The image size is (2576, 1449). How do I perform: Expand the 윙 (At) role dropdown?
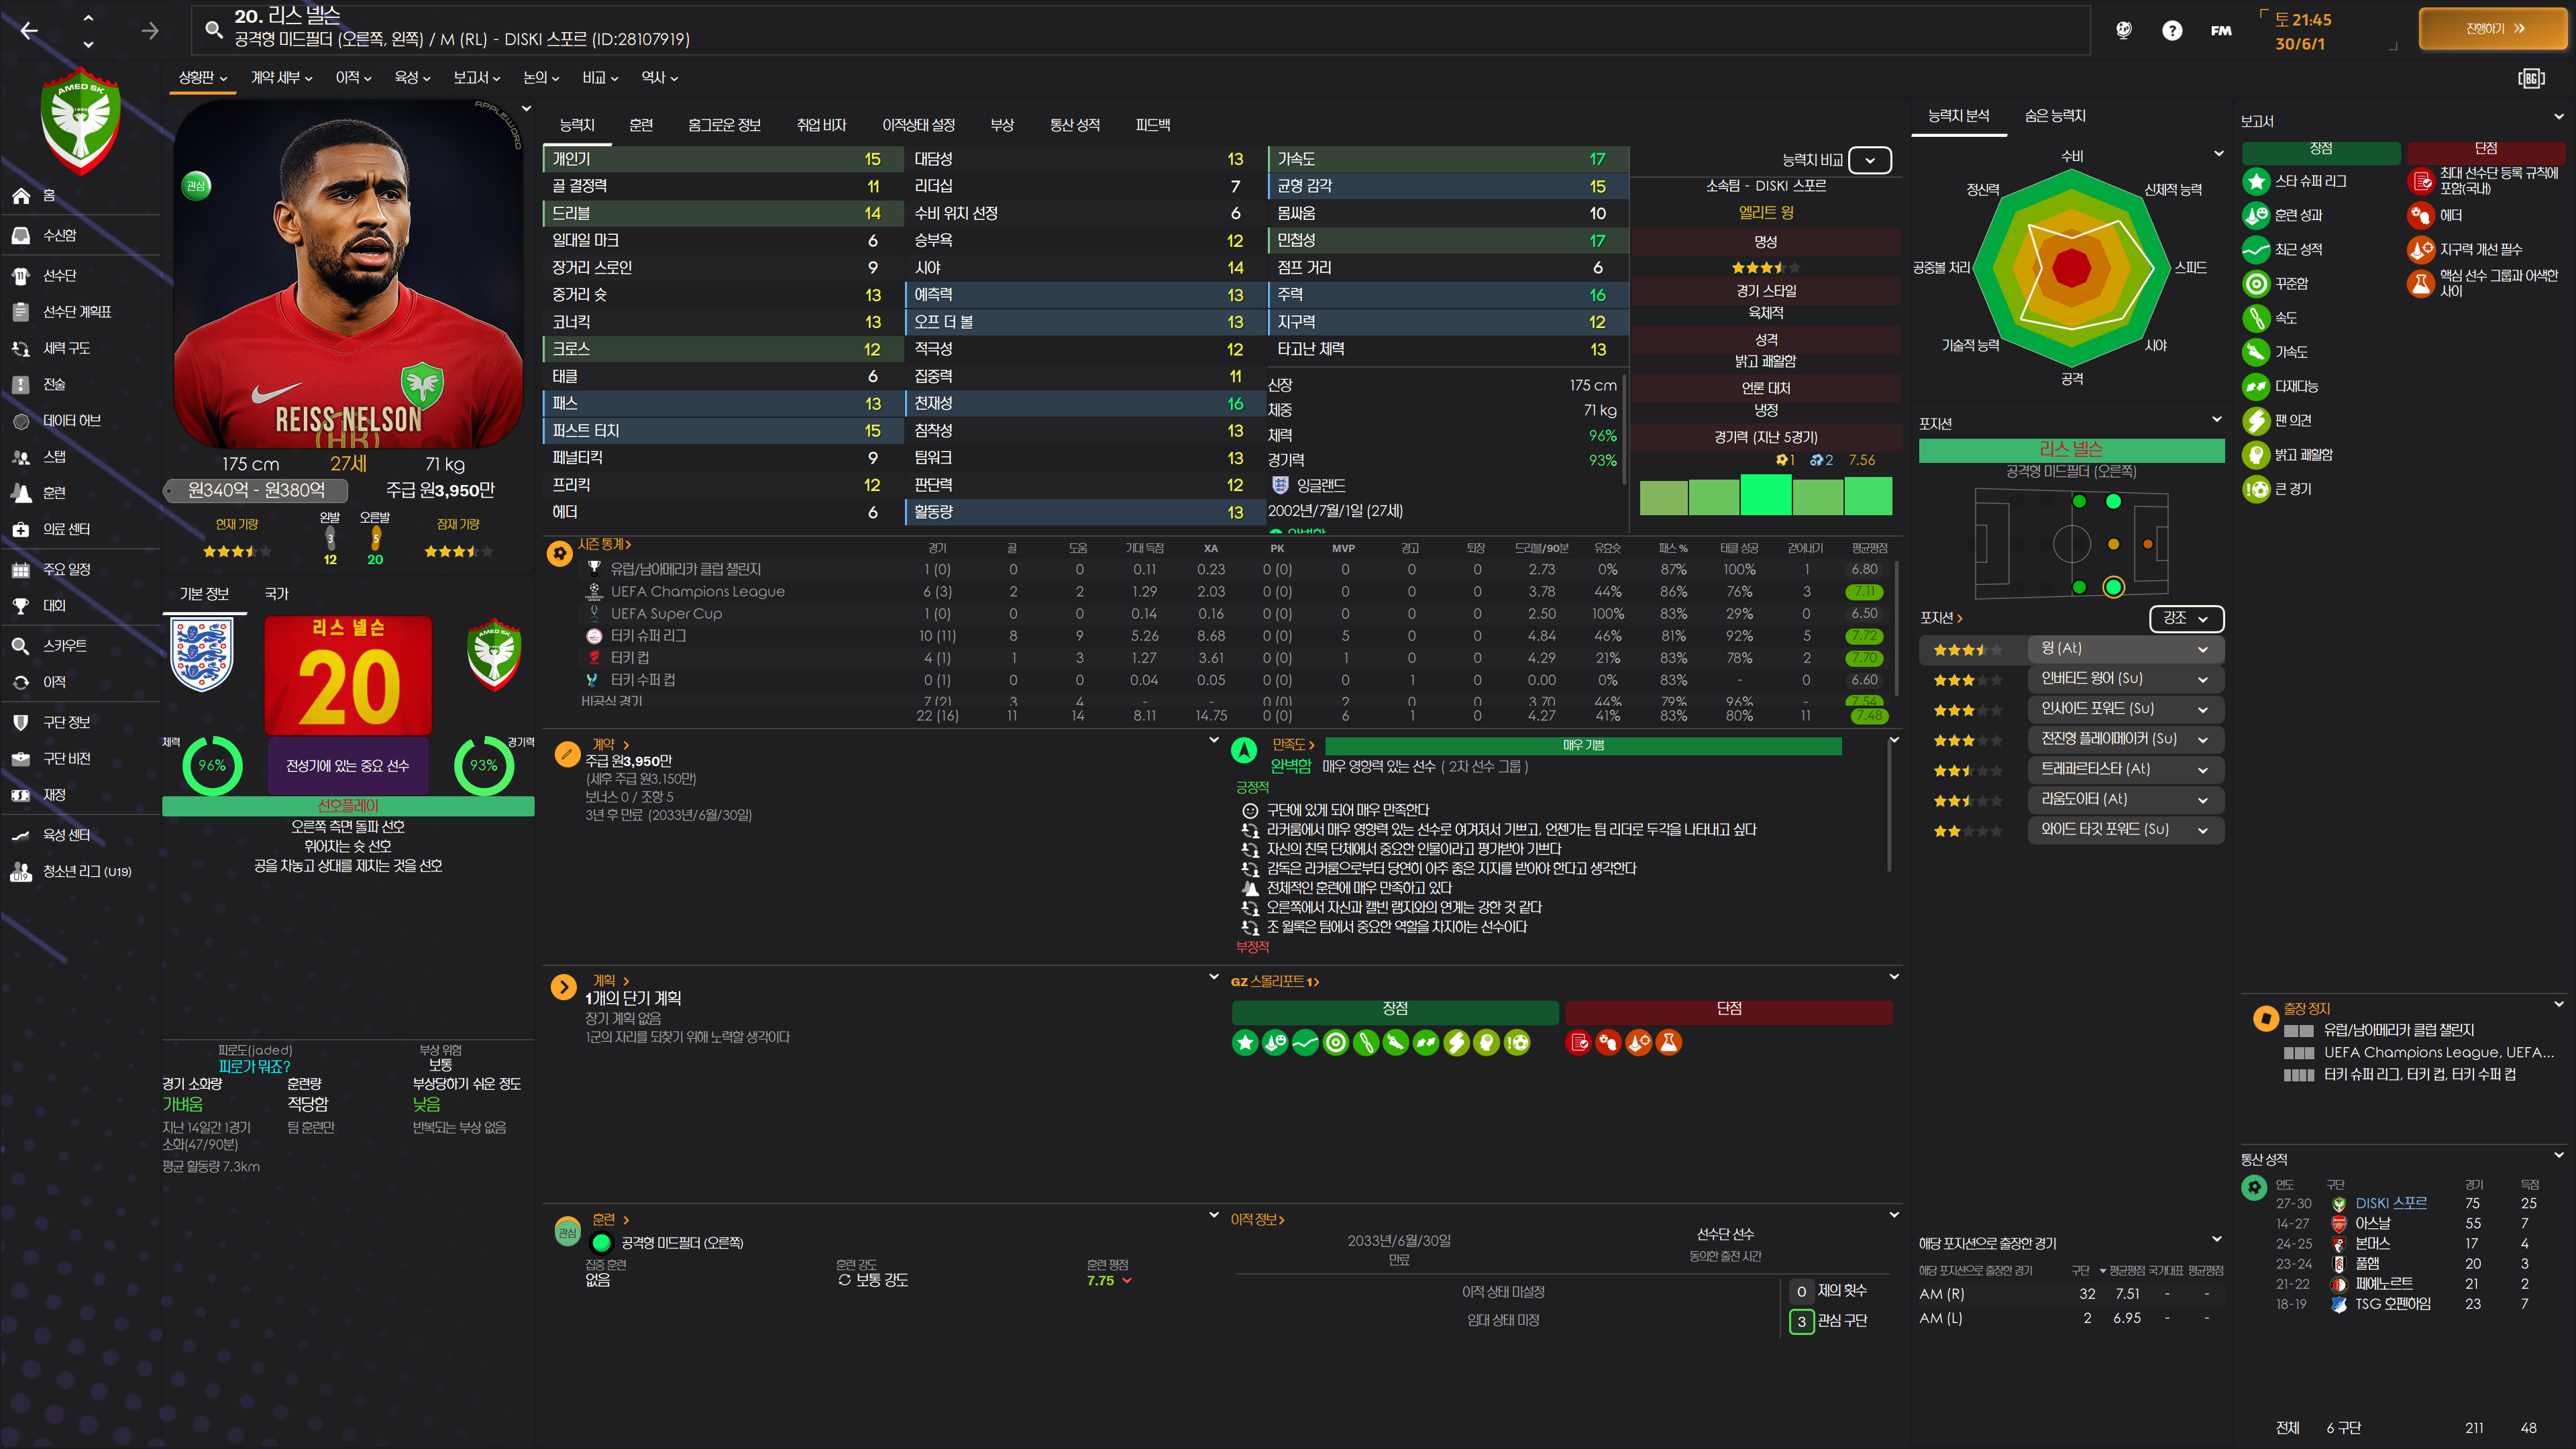point(2202,649)
